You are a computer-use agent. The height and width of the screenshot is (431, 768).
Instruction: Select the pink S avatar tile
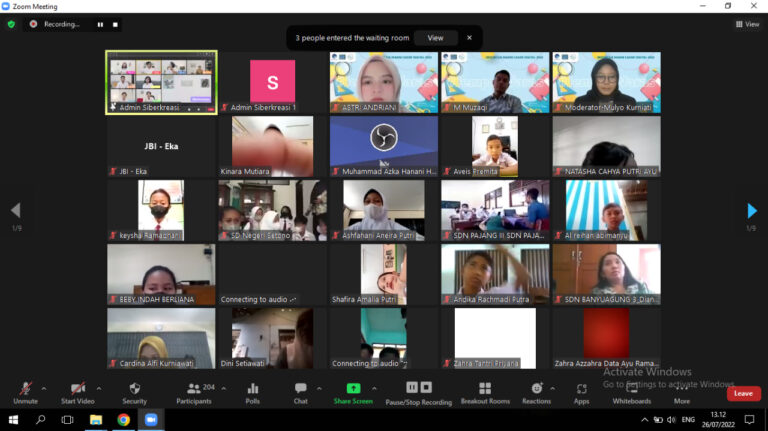coord(272,82)
